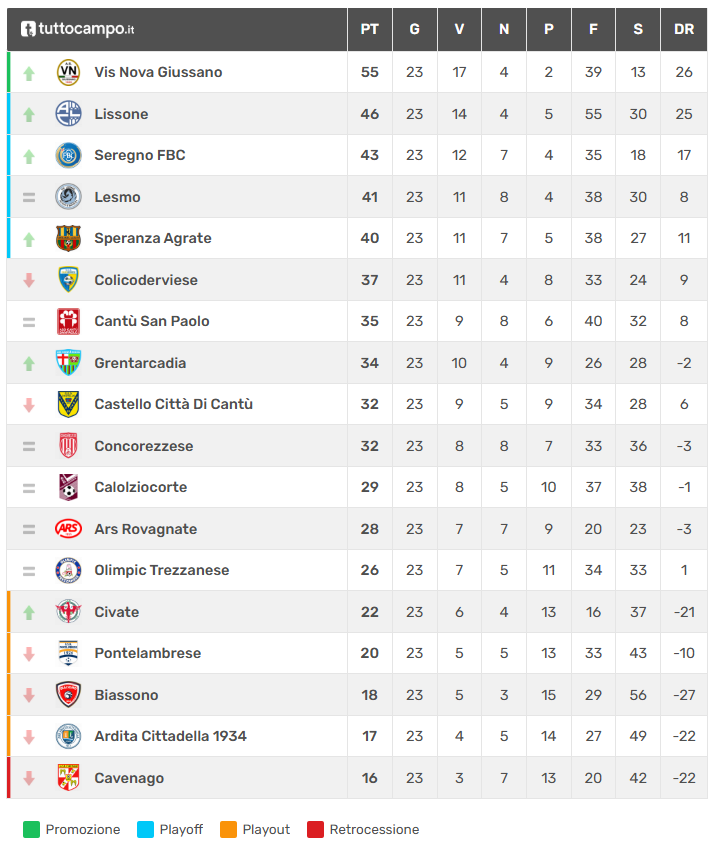722x848 pixels.
Task: Select the Olimpic Trezzanese team name
Action: (x=162, y=570)
